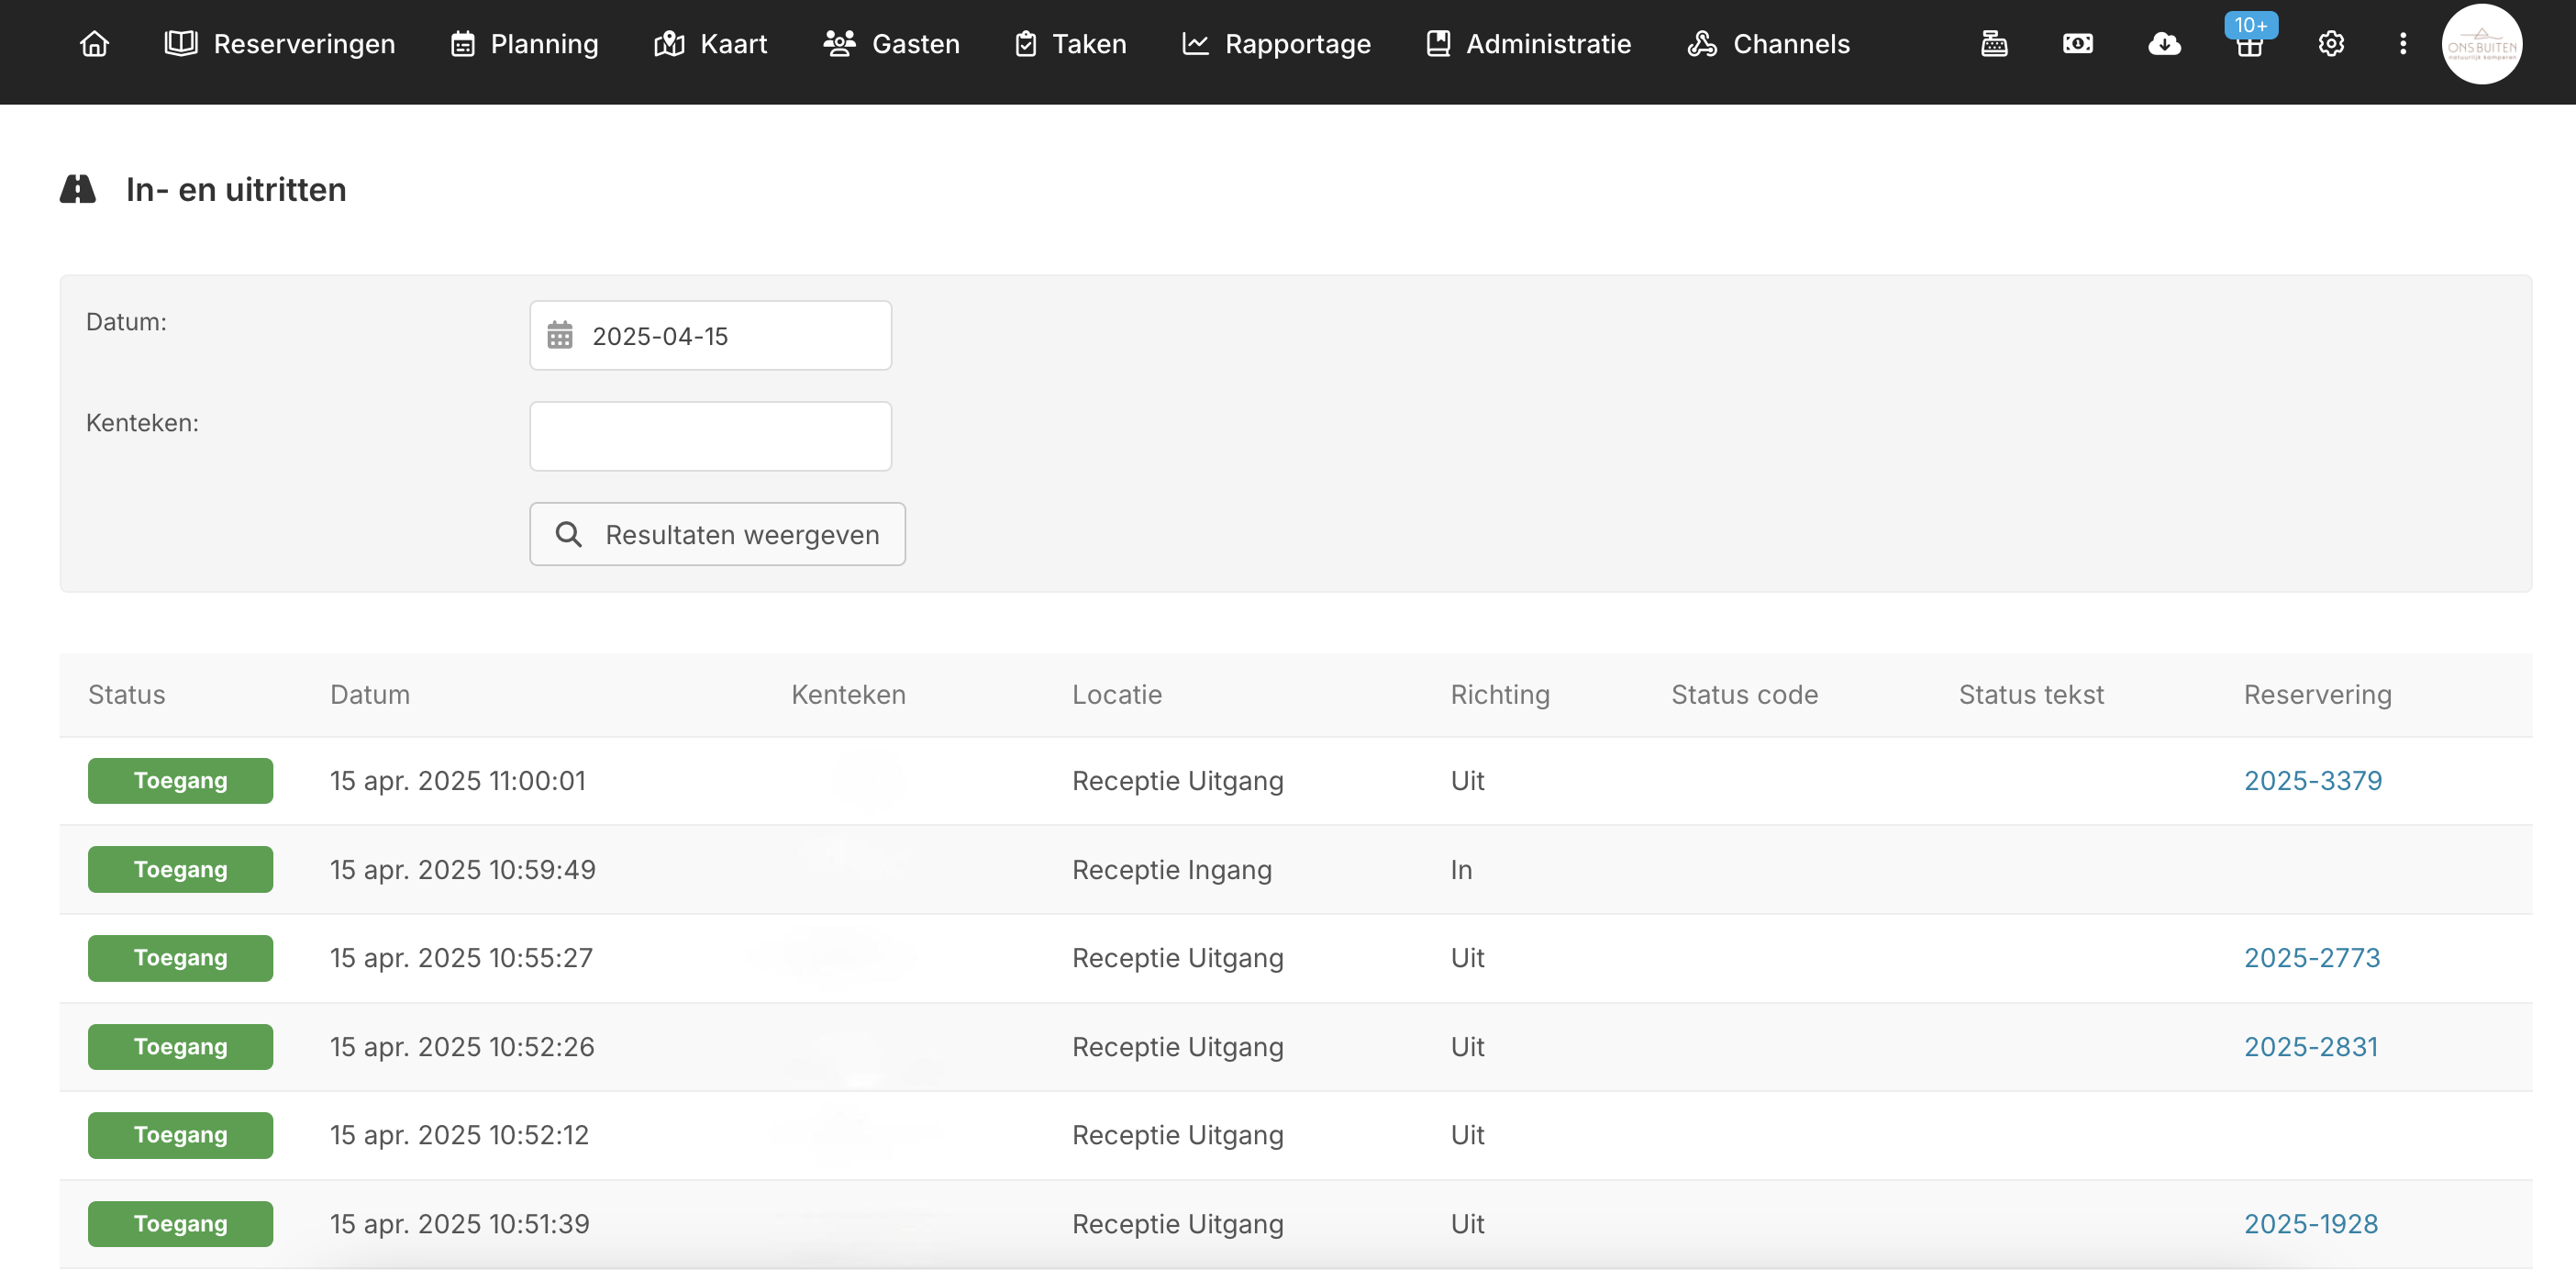Click the Status code column header
The width and height of the screenshot is (2576, 1270).
1745,695
